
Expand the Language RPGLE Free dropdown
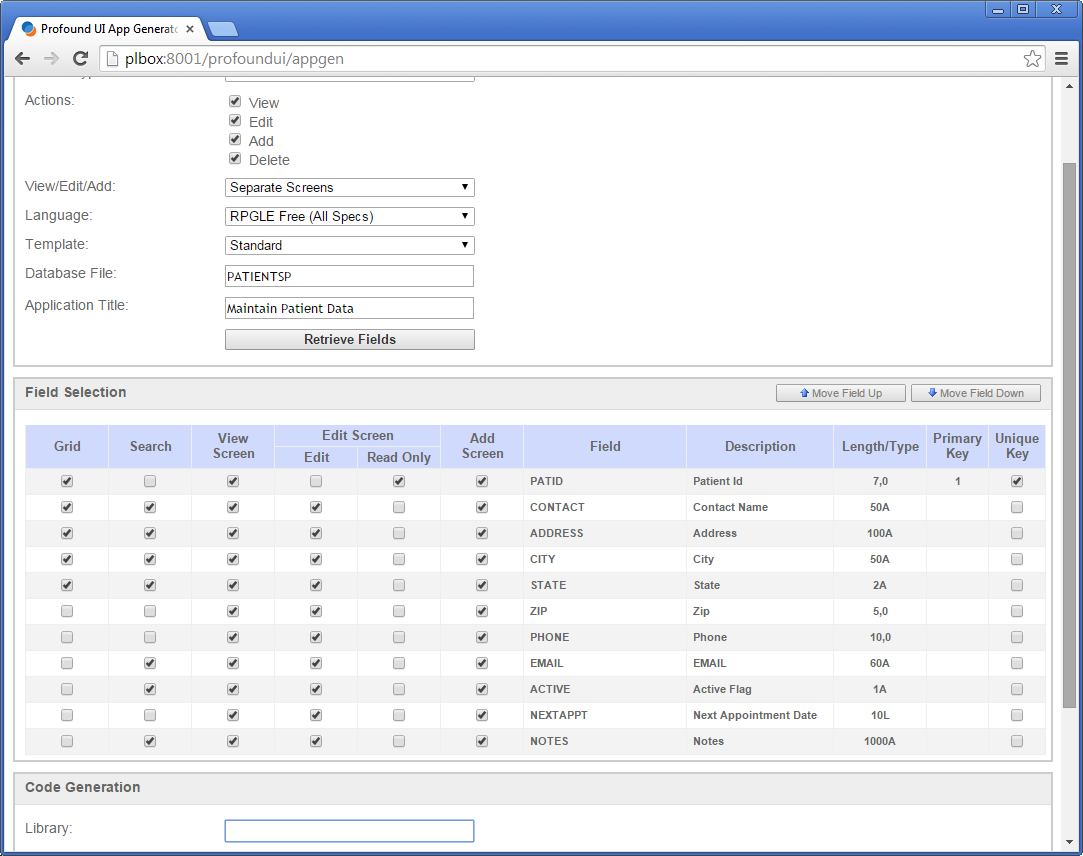pyautogui.click(x=349, y=217)
